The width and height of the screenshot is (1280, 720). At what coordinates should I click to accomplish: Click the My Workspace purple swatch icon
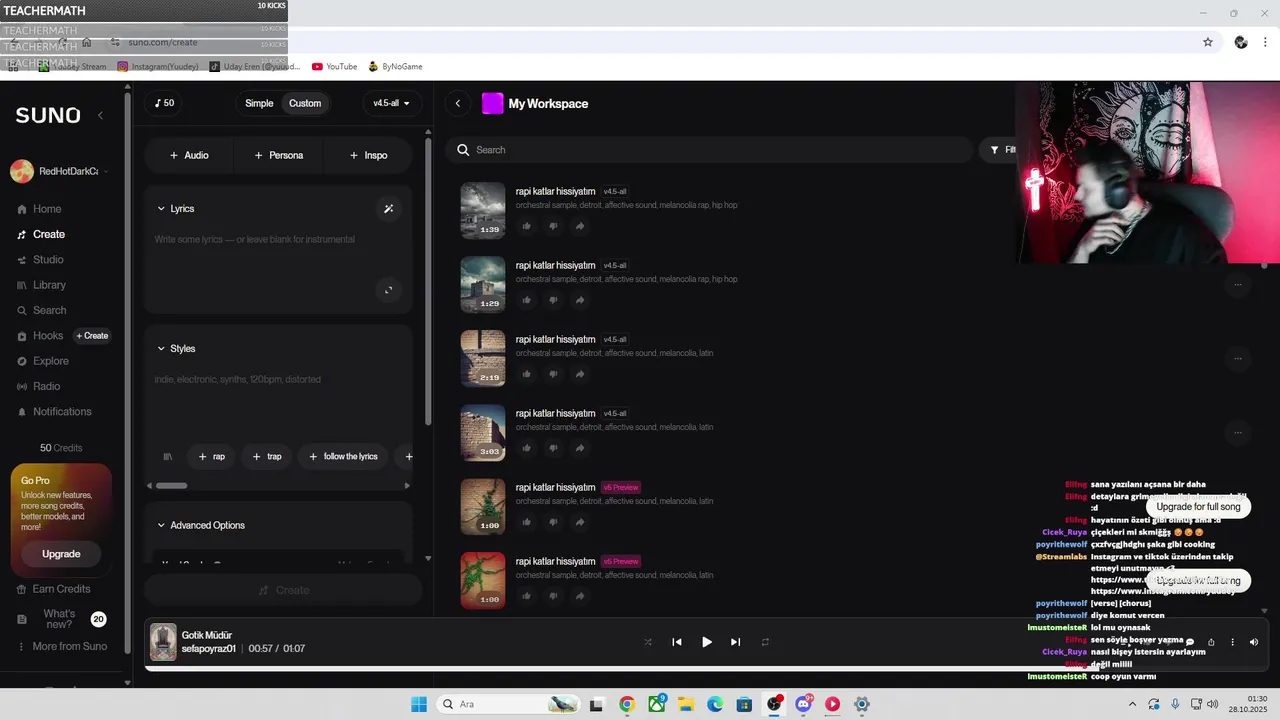pyautogui.click(x=492, y=103)
